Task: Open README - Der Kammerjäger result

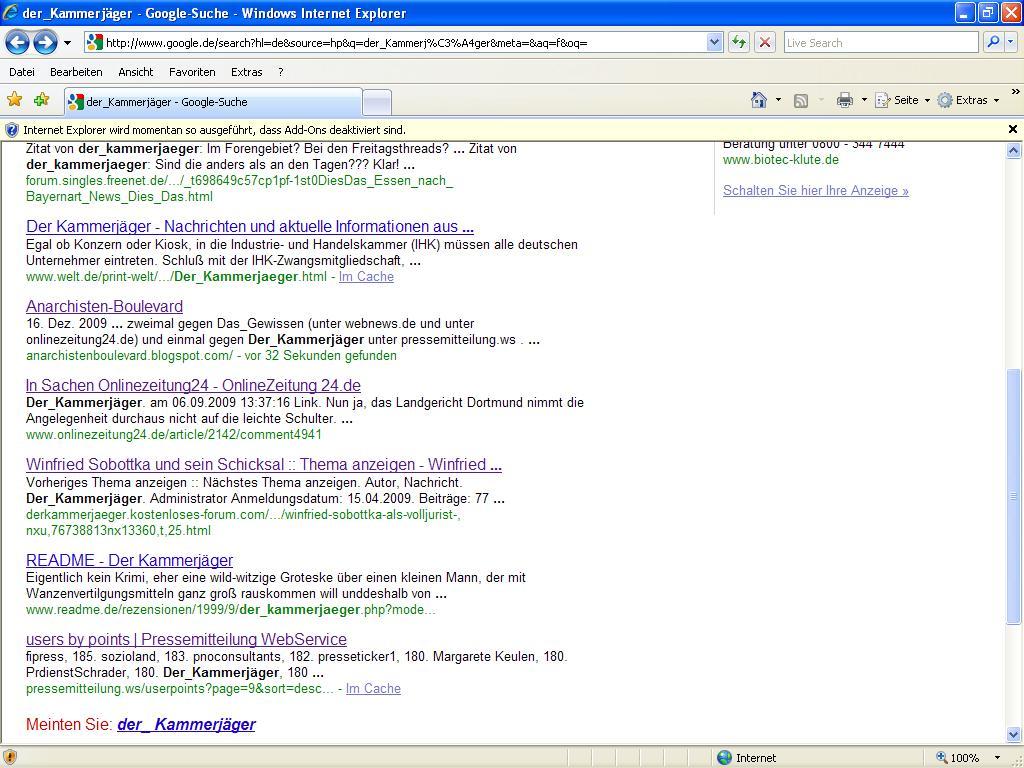Action: (x=129, y=560)
